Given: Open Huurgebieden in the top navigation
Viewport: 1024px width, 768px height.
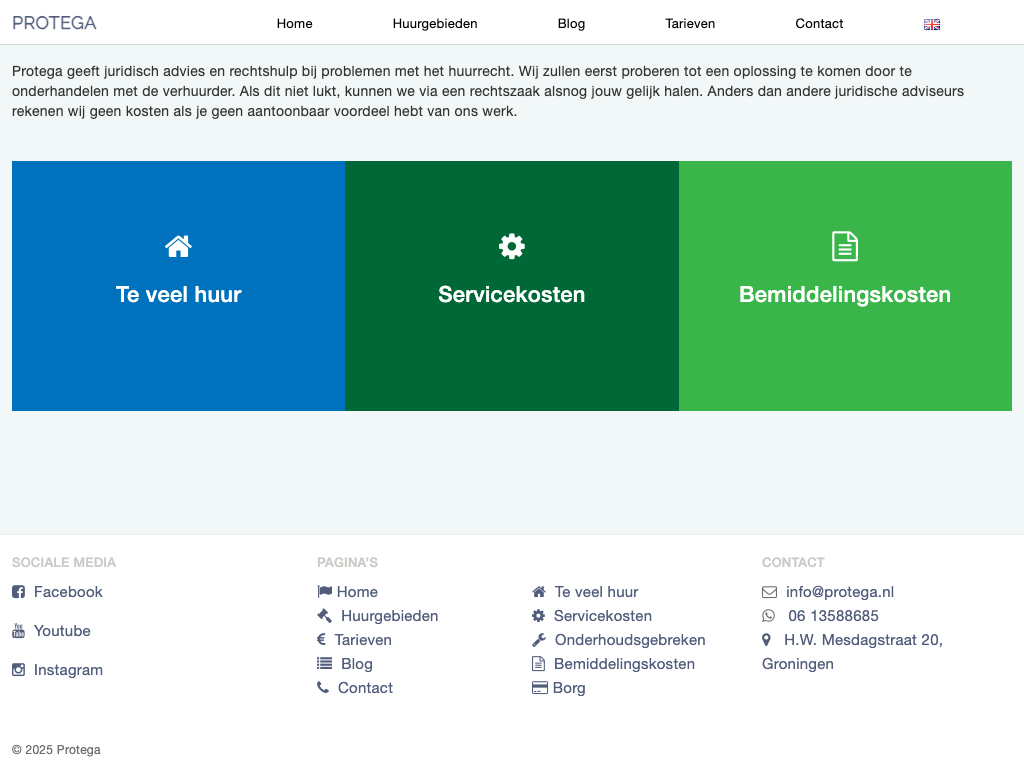Looking at the screenshot, I should click(x=435, y=24).
